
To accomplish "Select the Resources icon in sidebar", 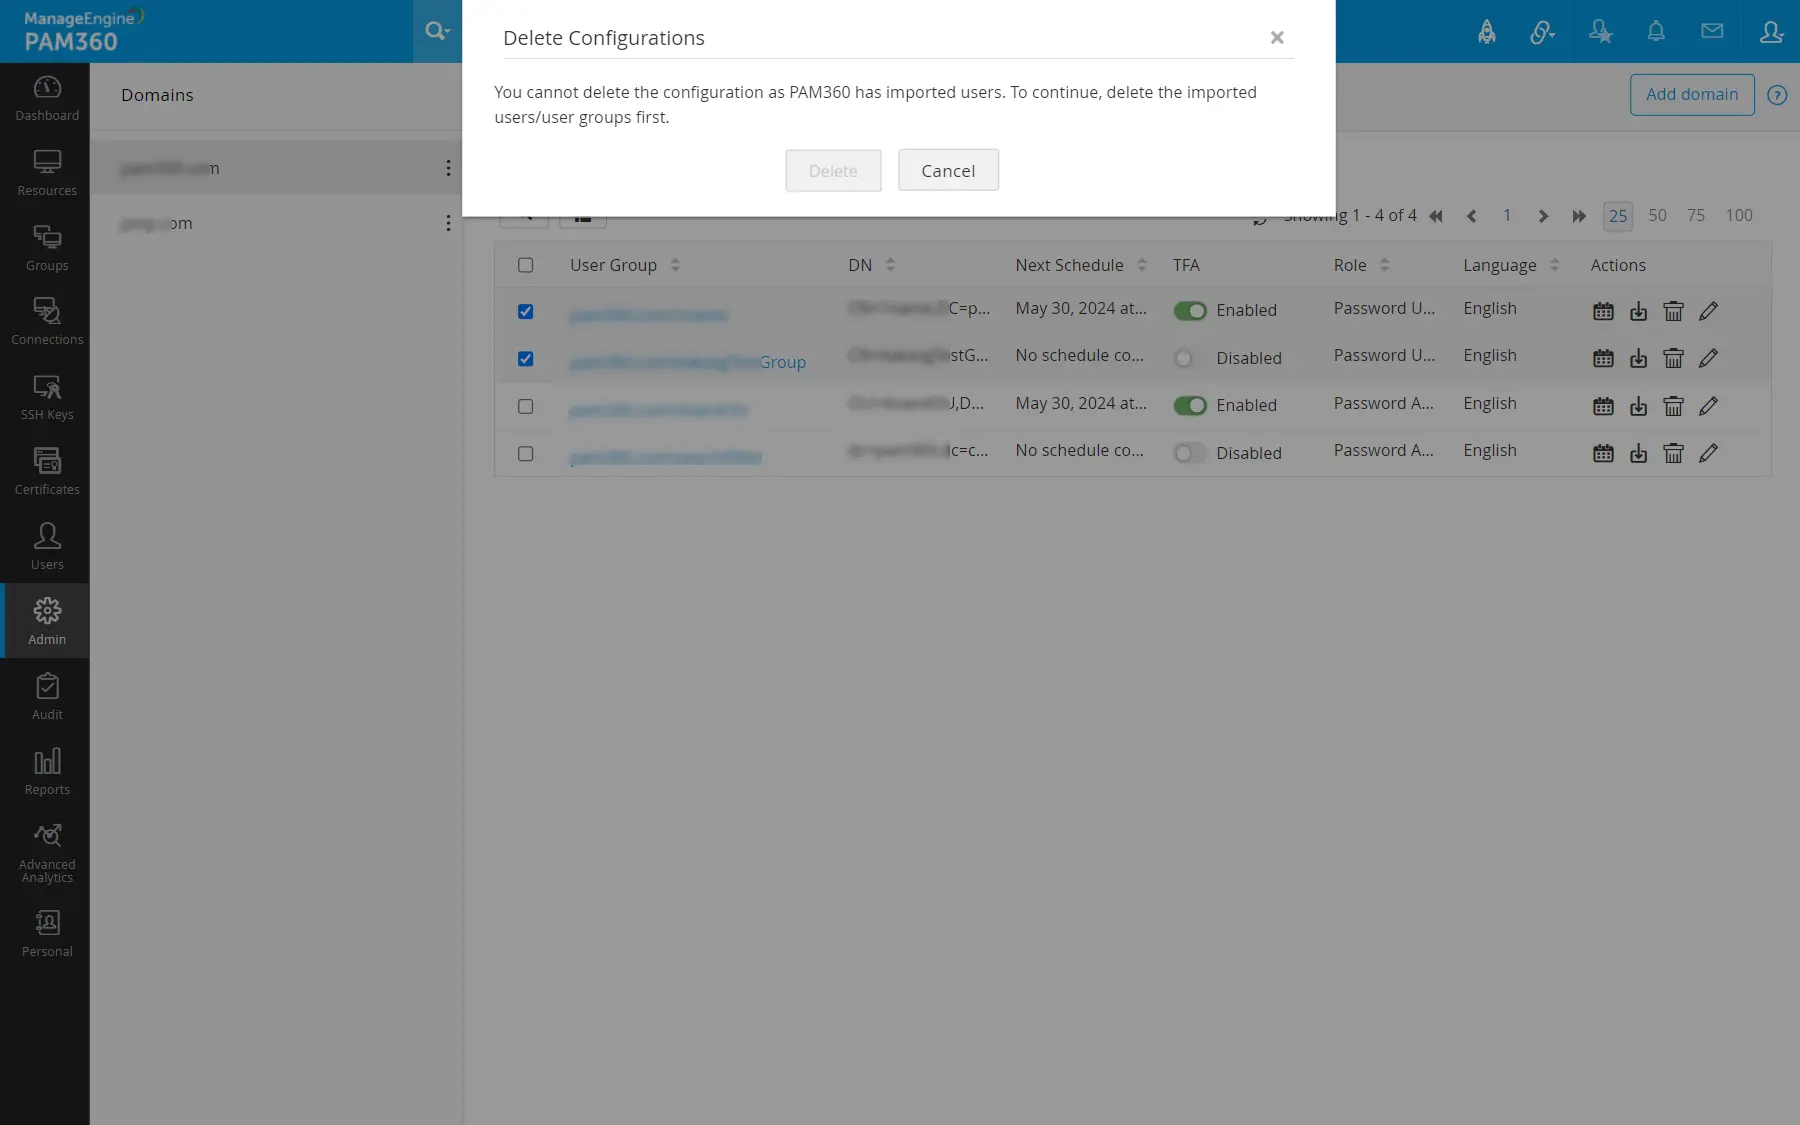I will [x=46, y=172].
